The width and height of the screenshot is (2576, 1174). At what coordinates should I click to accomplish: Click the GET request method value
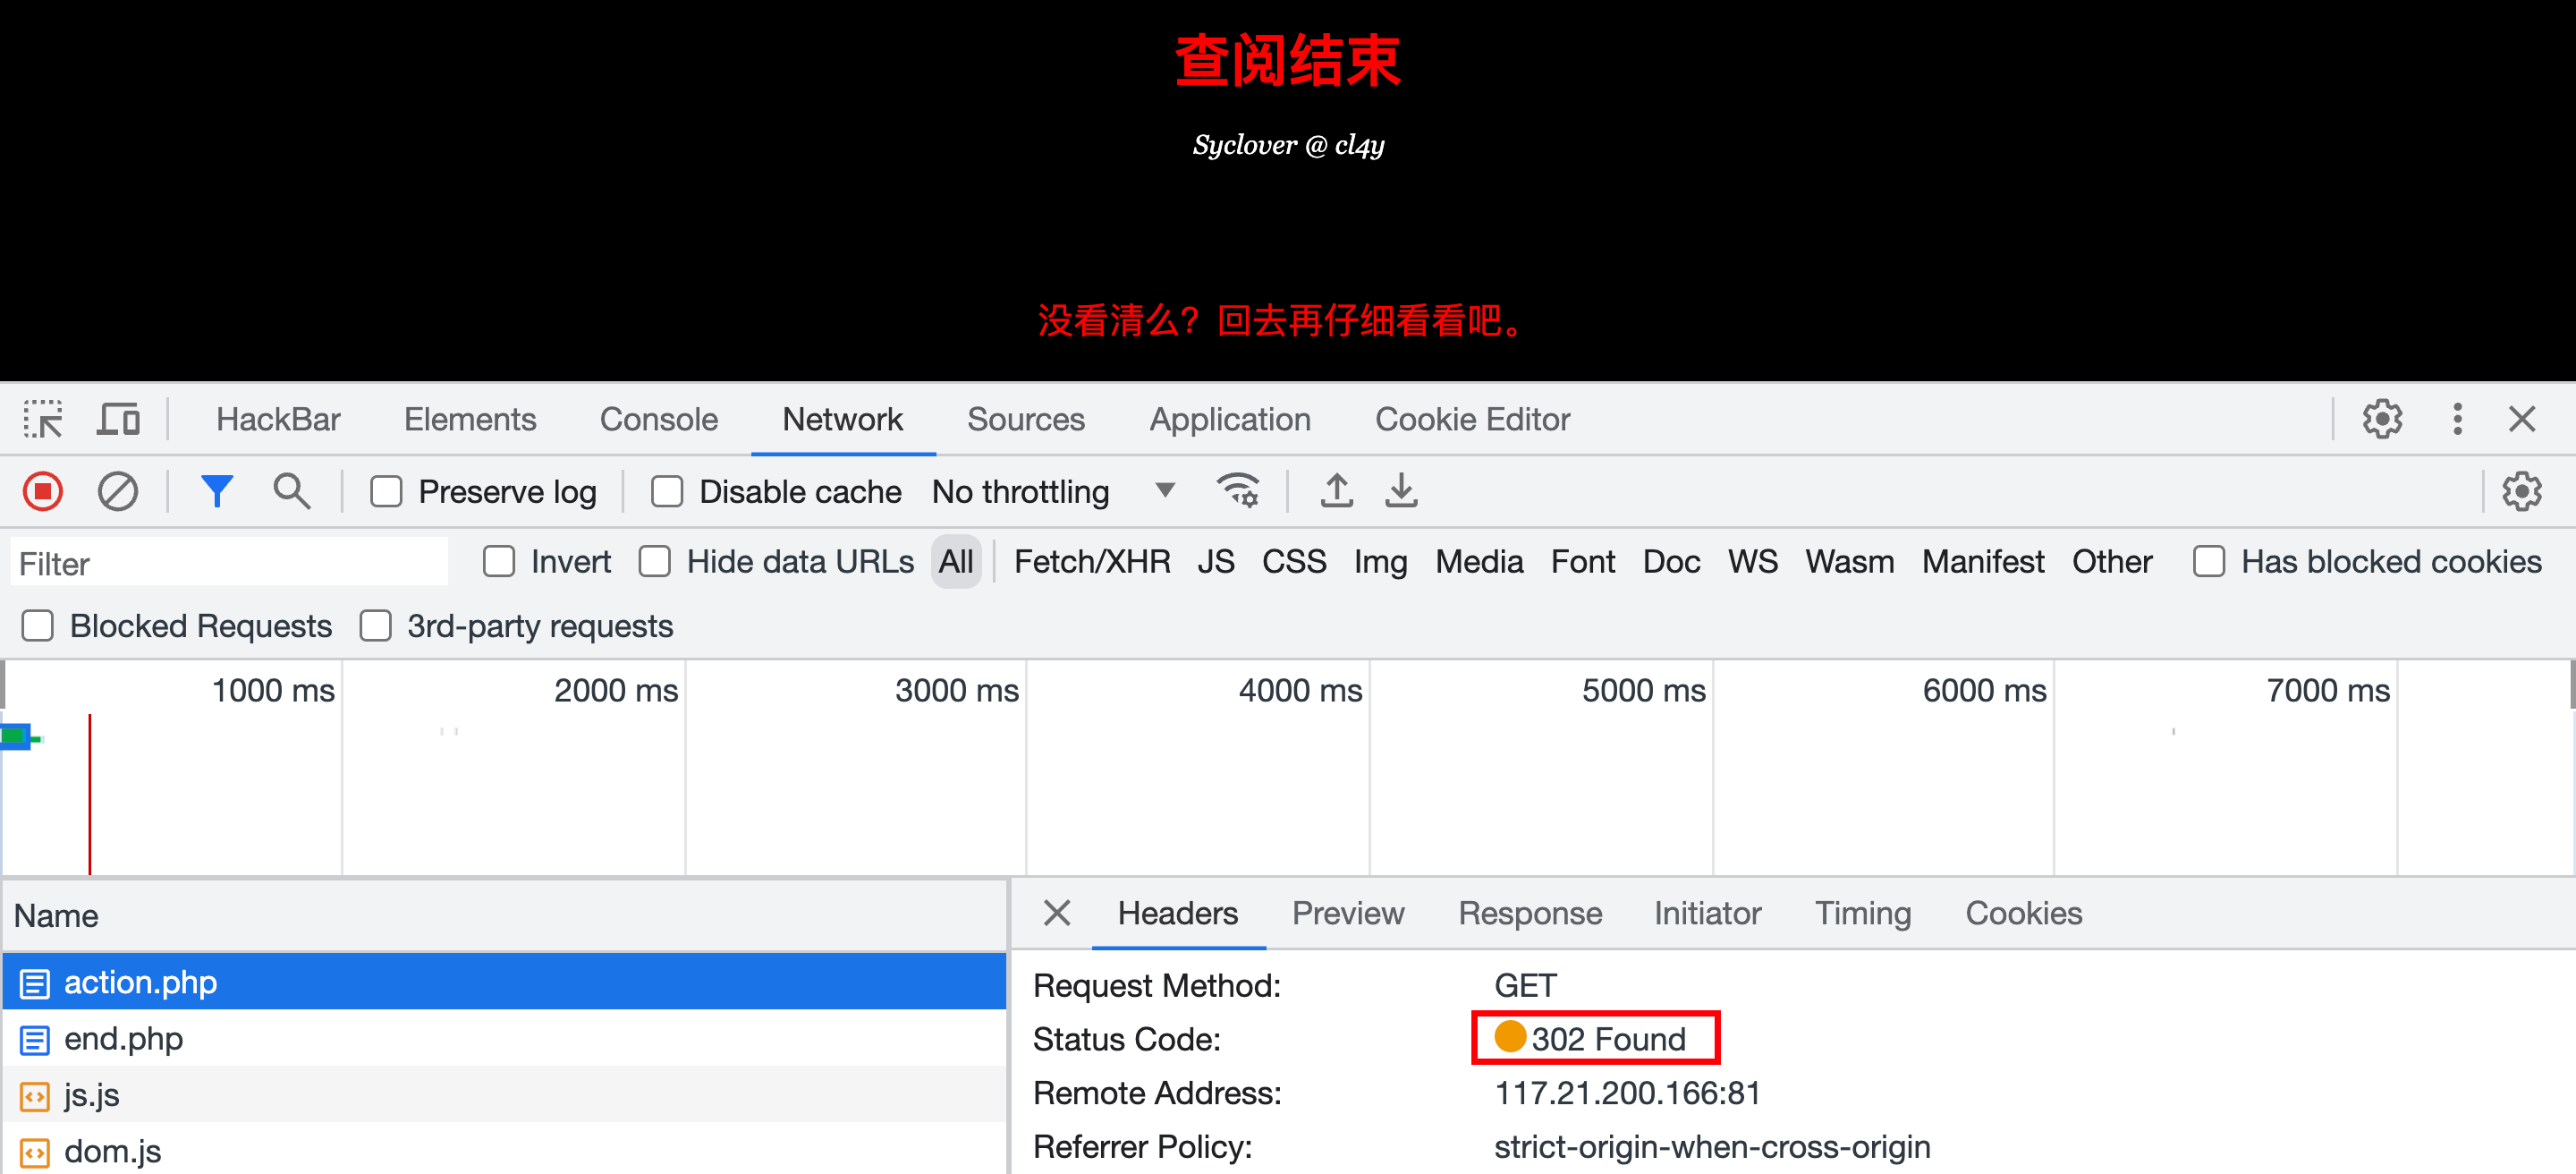click(1525, 985)
